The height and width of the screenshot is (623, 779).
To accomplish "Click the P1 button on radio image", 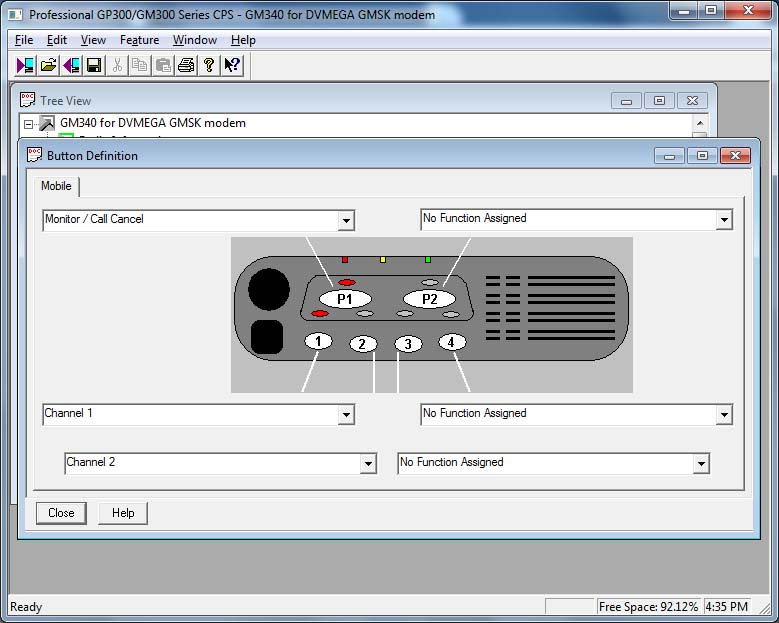I will [345, 299].
